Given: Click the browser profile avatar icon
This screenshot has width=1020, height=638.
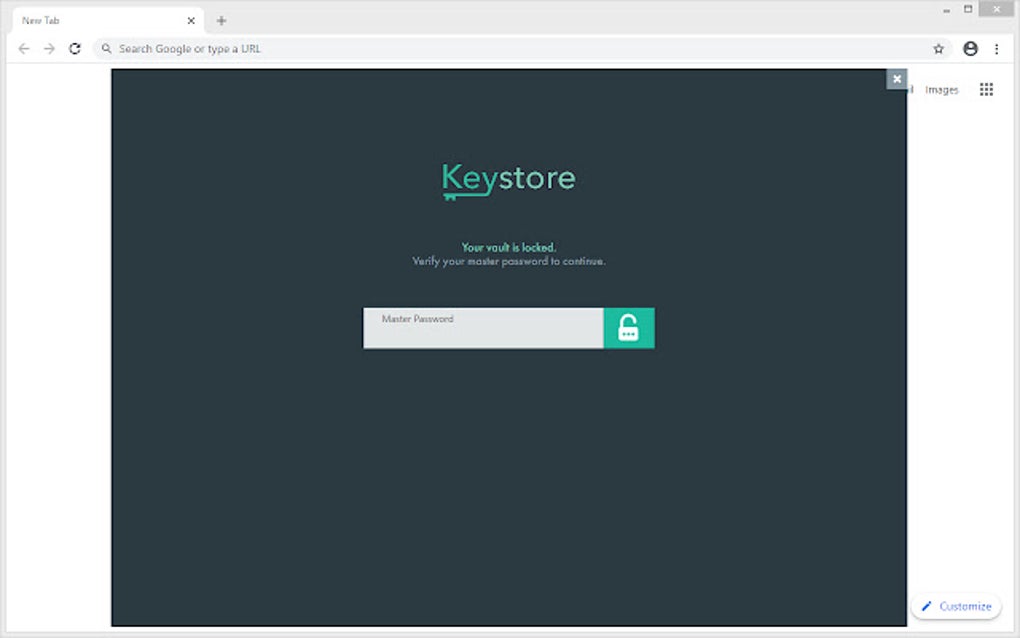Looking at the screenshot, I should (x=969, y=48).
